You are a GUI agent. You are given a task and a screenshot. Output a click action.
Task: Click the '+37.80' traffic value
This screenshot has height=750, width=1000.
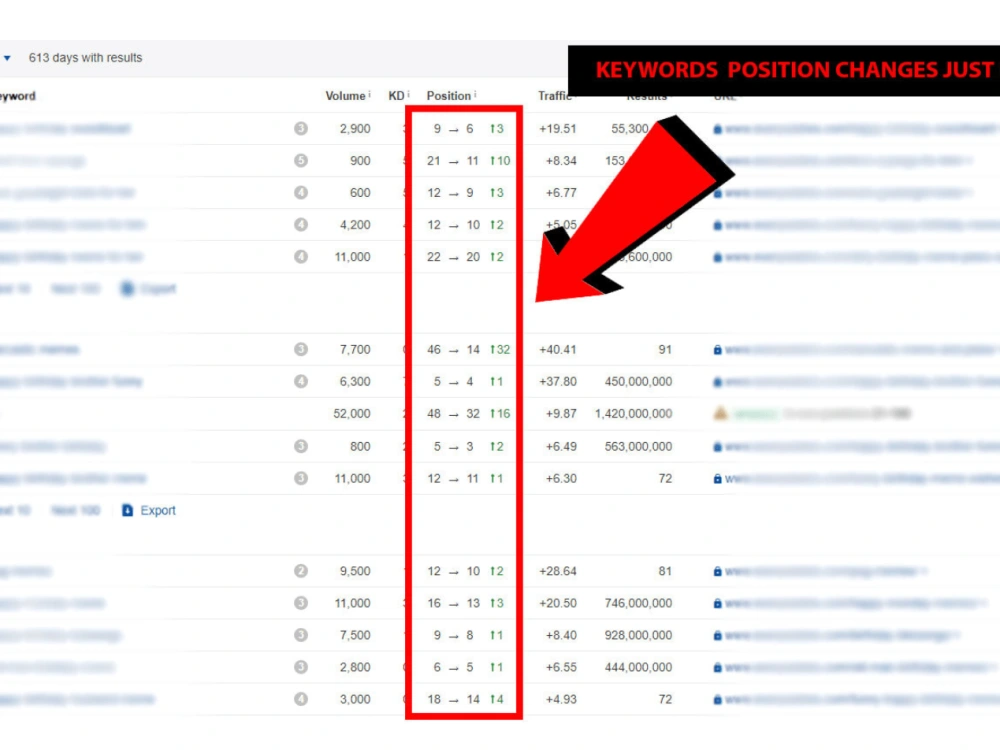click(557, 381)
